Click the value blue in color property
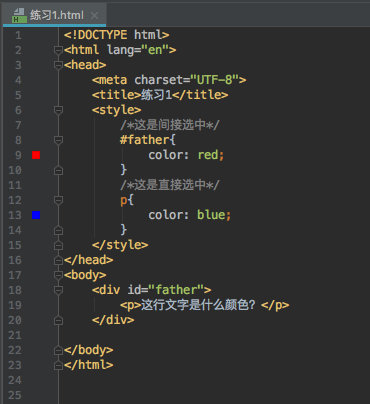370x404 pixels. coord(211,215)
